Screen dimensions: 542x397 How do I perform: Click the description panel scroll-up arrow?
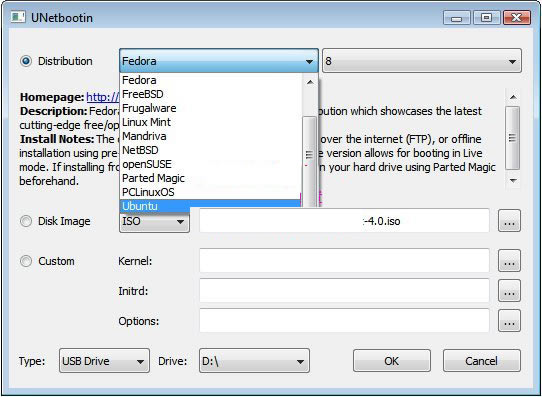coord(513,97)
